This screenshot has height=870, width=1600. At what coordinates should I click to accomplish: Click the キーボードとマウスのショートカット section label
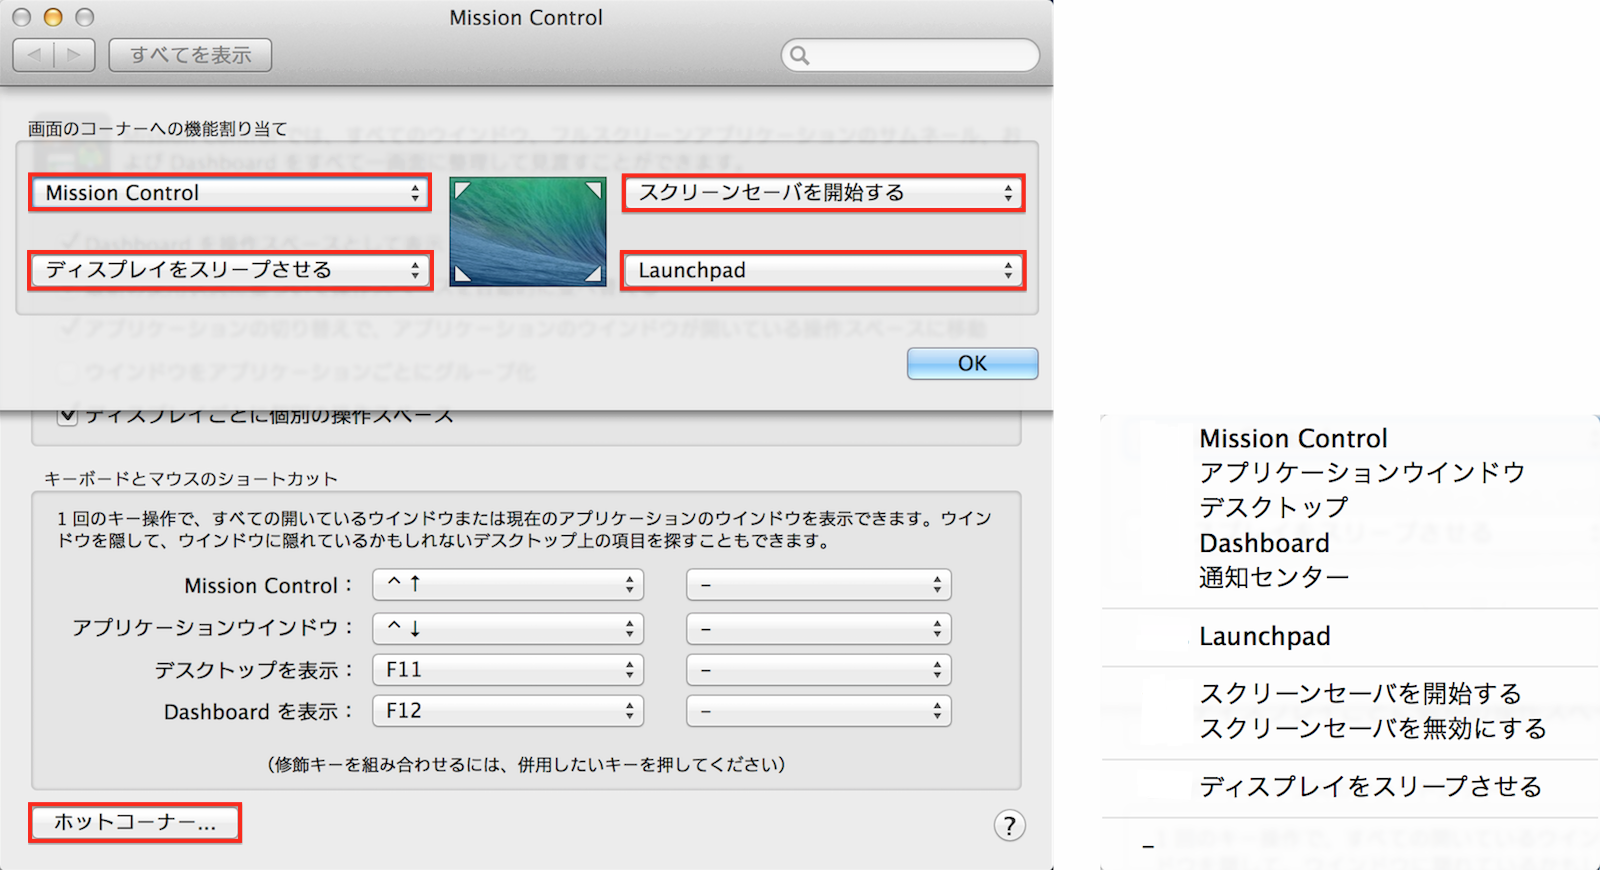pyautogui.click(x=191, y=479)
